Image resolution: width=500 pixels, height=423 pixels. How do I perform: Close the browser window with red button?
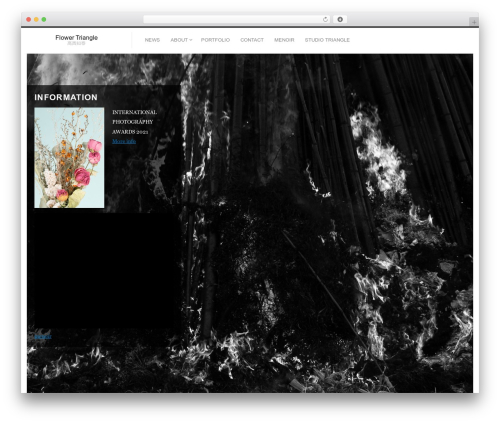click(x=29, y=19)
